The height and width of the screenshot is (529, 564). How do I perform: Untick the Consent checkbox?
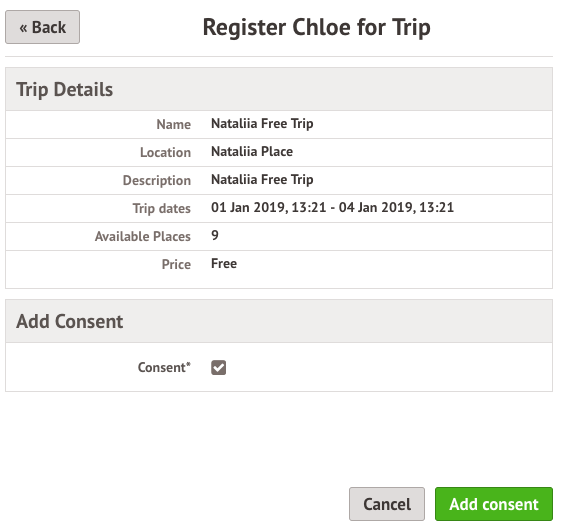pos(218,368)
